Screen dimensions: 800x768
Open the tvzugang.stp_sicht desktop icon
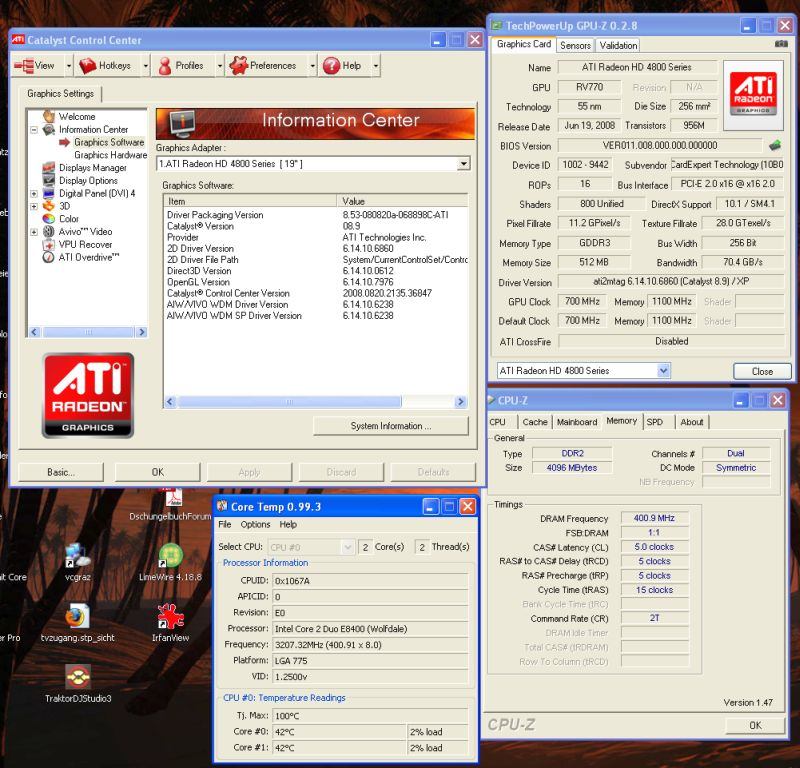[x=78, y=623]
